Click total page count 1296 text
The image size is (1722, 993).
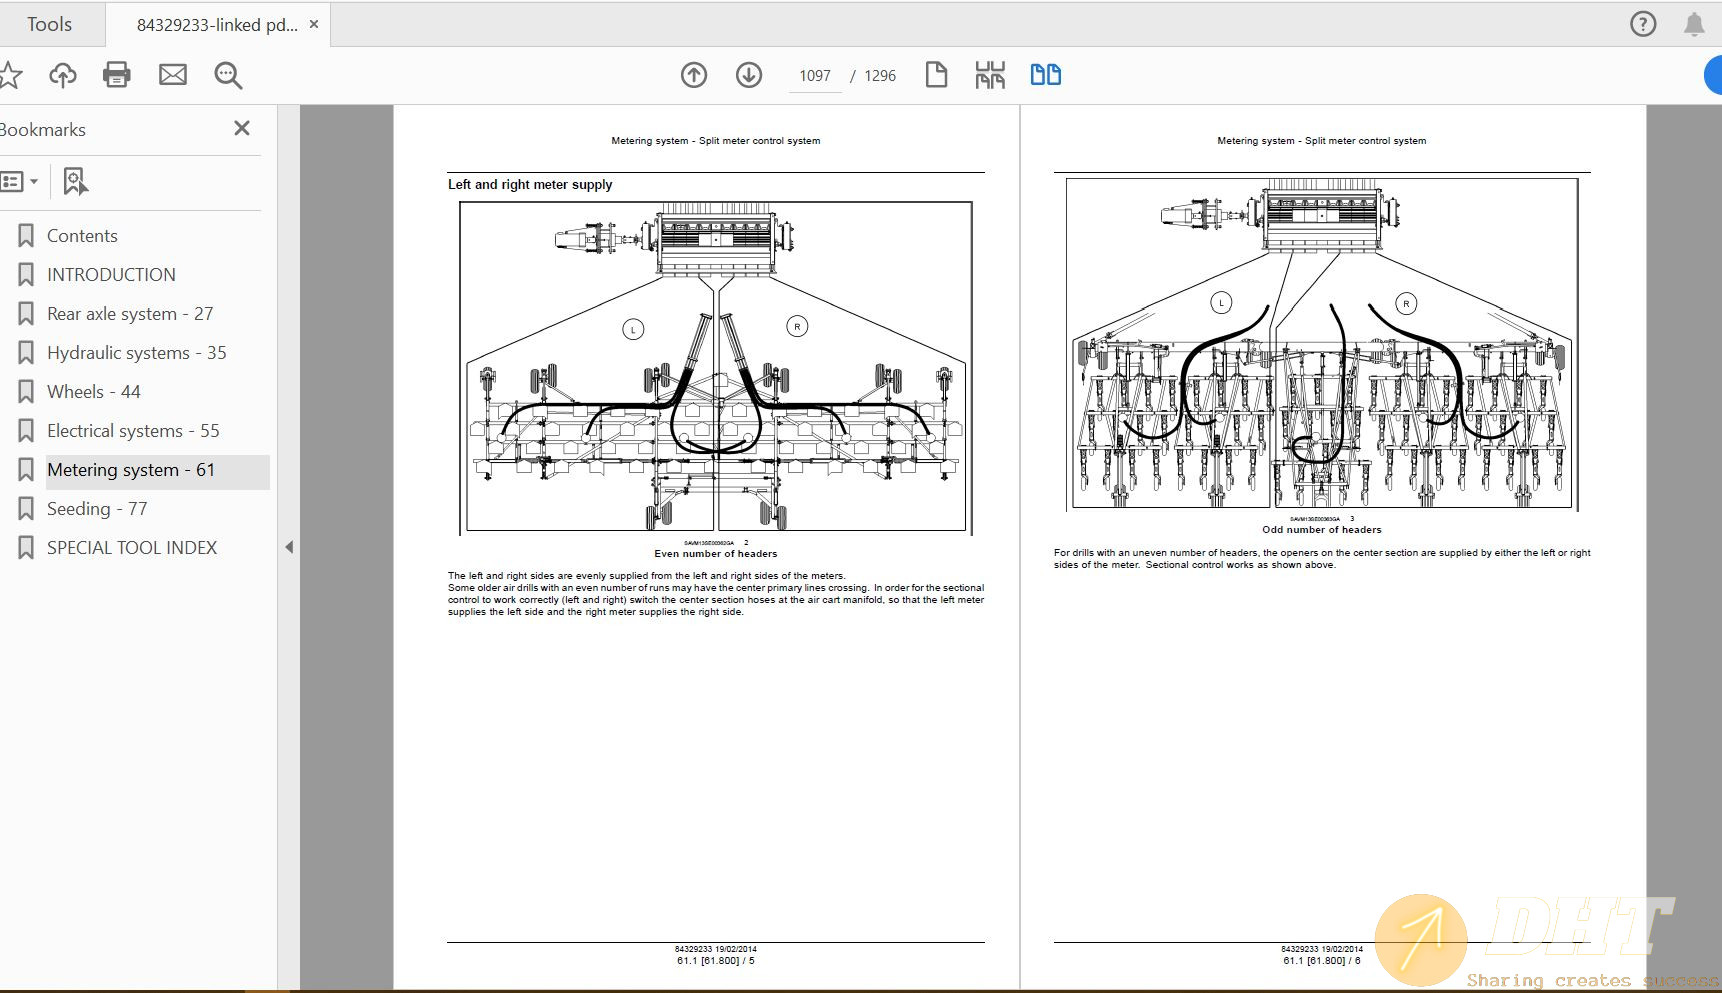pos(880,76)
